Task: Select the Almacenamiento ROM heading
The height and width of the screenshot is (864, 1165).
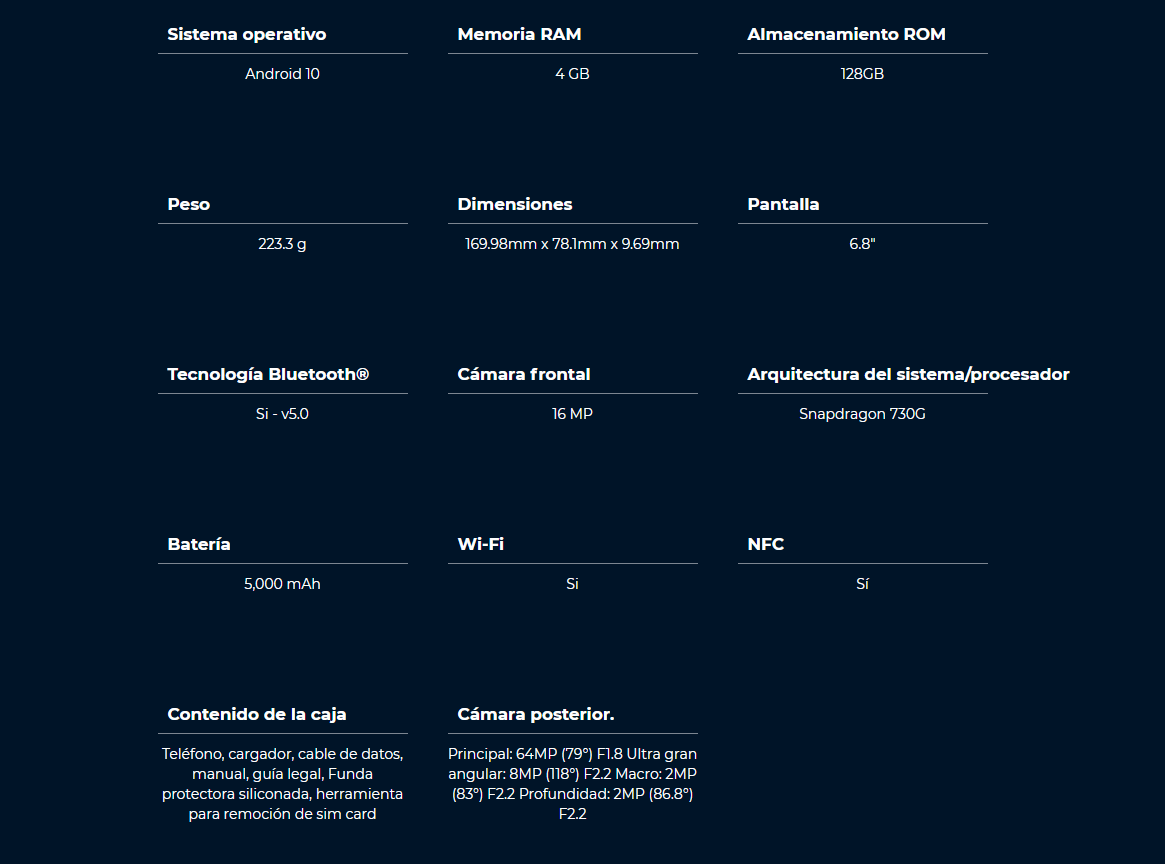Action: (x=846, y=34)
